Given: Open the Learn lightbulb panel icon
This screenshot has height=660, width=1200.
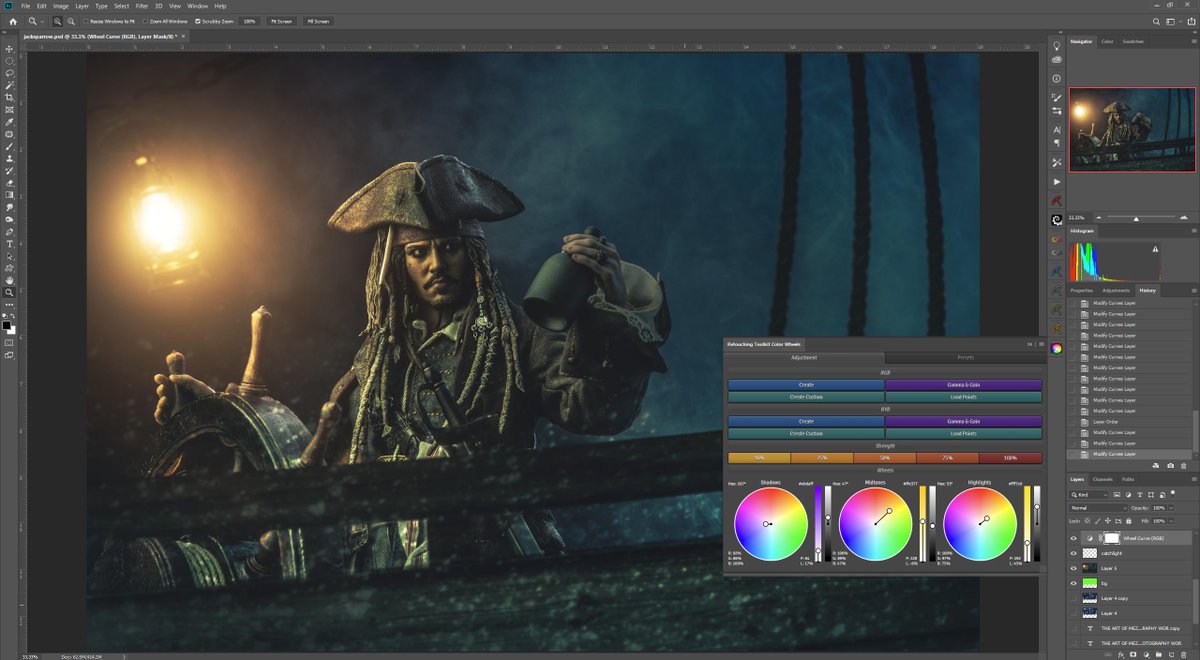Looking at the screenshot, I should click(1057, 45).
